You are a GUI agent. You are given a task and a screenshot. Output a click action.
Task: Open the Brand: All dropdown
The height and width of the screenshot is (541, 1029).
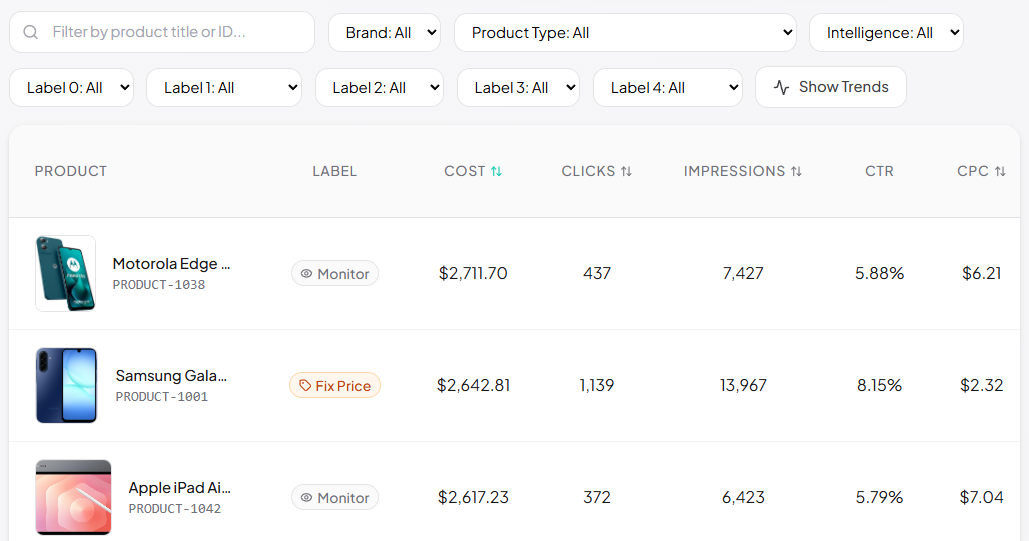[385, 33]
